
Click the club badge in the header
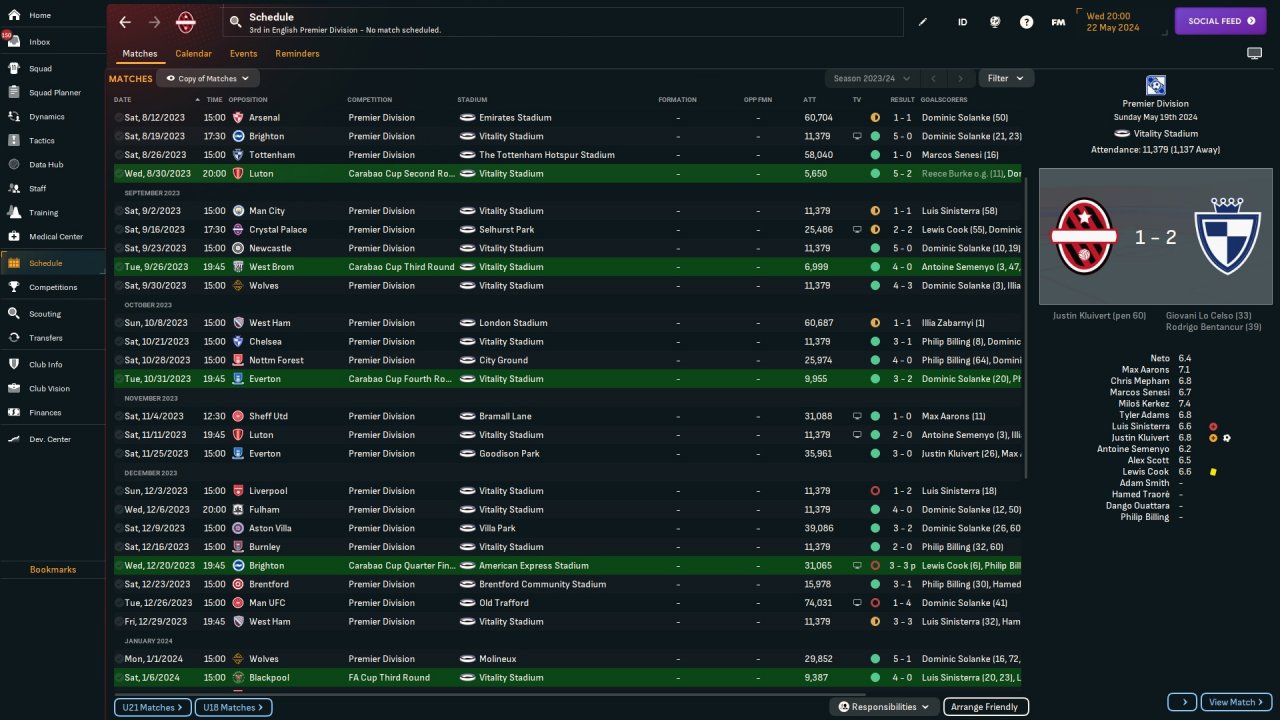[186, 22]
